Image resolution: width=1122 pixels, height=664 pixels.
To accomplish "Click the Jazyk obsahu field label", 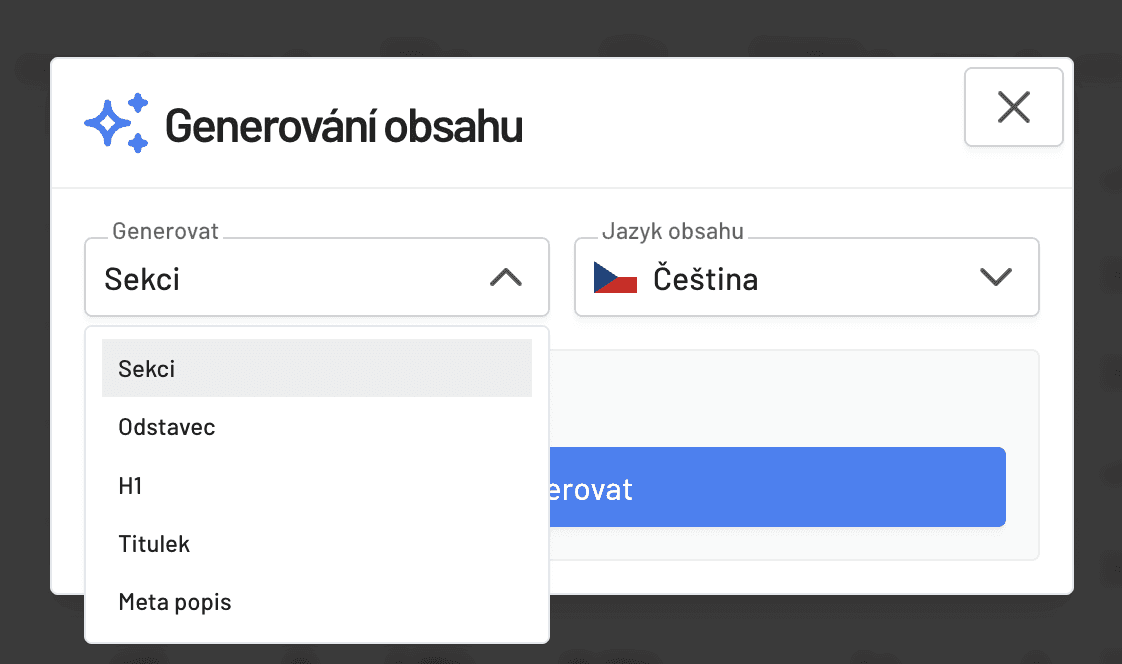I will (673, 231).
